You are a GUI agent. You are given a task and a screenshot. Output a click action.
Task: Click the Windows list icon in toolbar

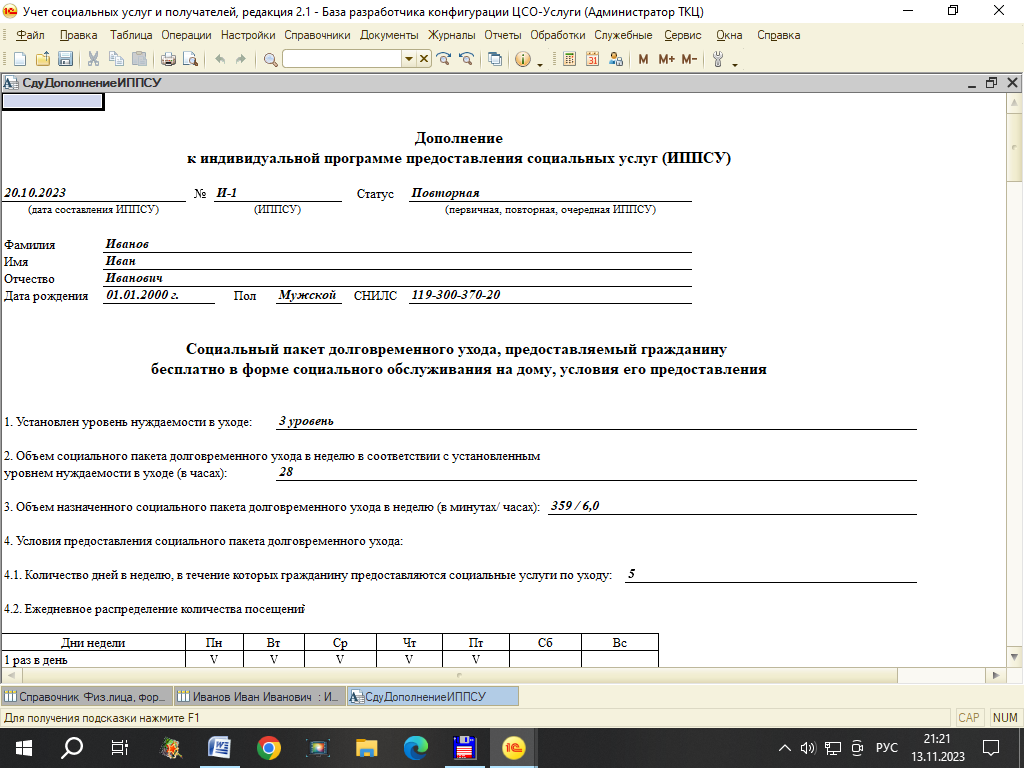495,60
